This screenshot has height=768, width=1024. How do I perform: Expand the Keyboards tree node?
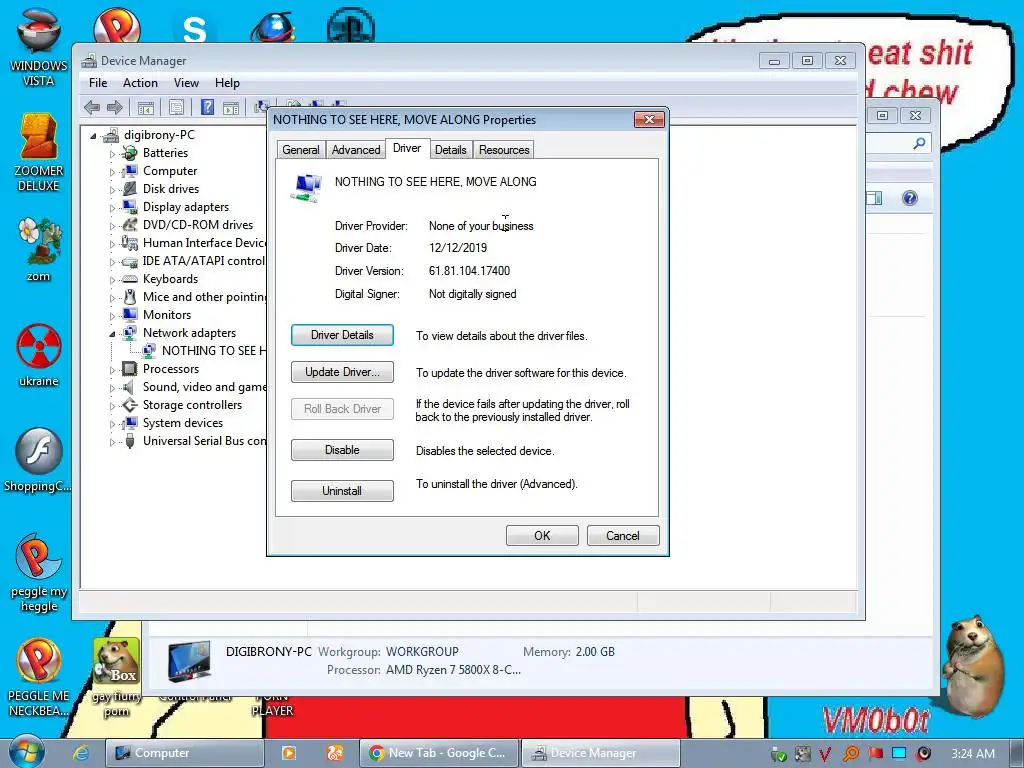[112, 280]
